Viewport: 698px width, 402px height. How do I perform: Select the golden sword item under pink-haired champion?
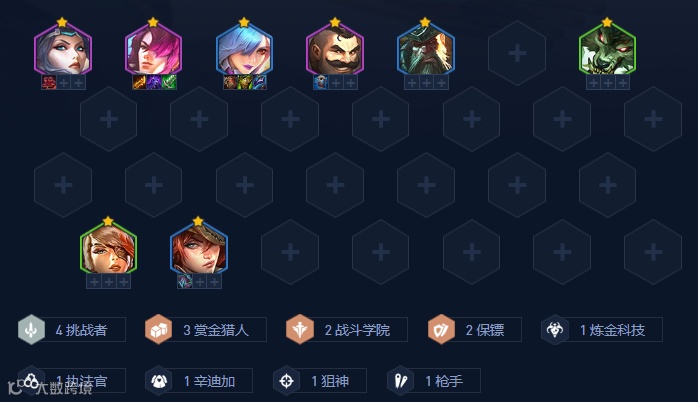pos(139,82)
